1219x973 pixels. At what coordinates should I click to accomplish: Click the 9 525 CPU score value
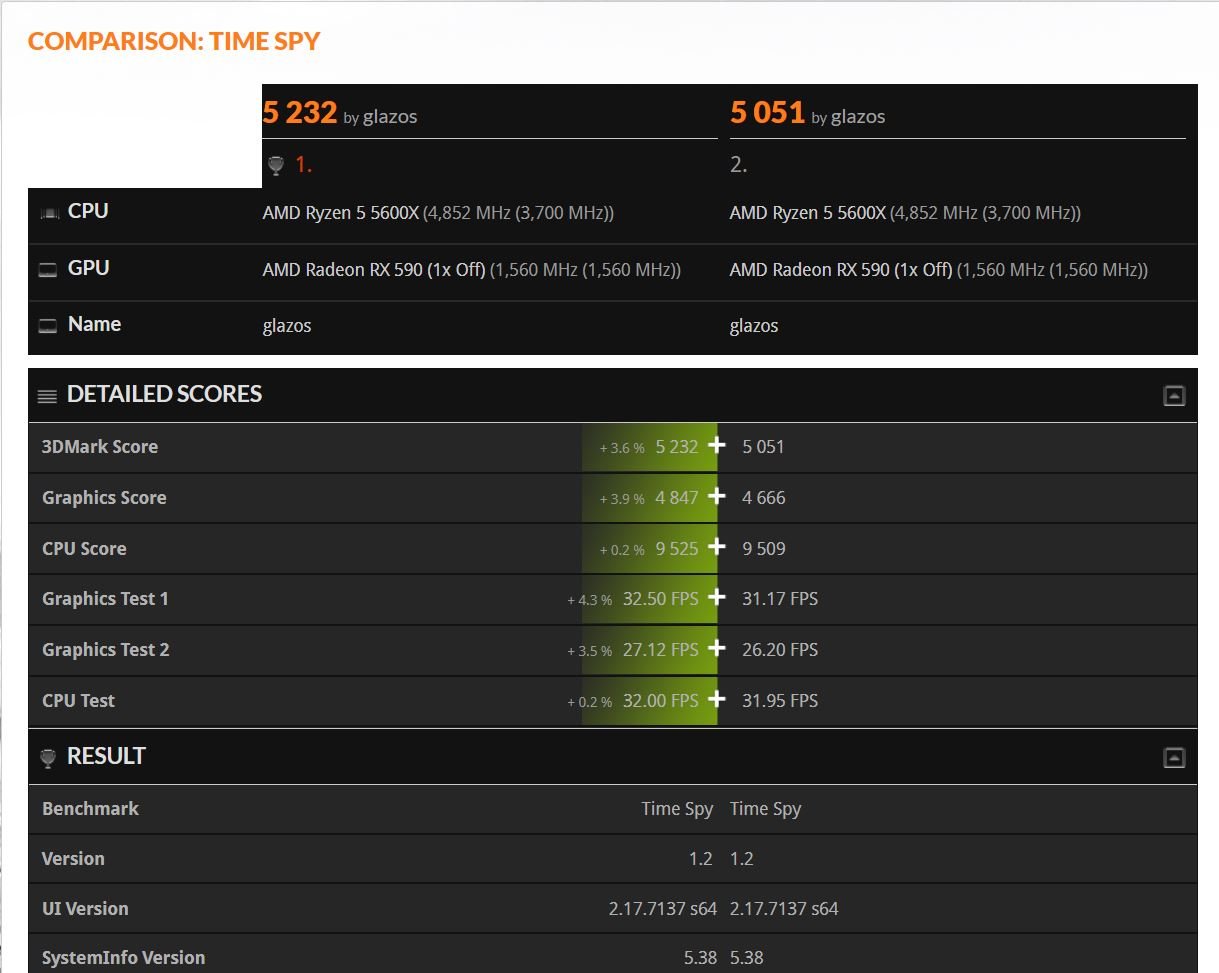click(x=677, y=549)
